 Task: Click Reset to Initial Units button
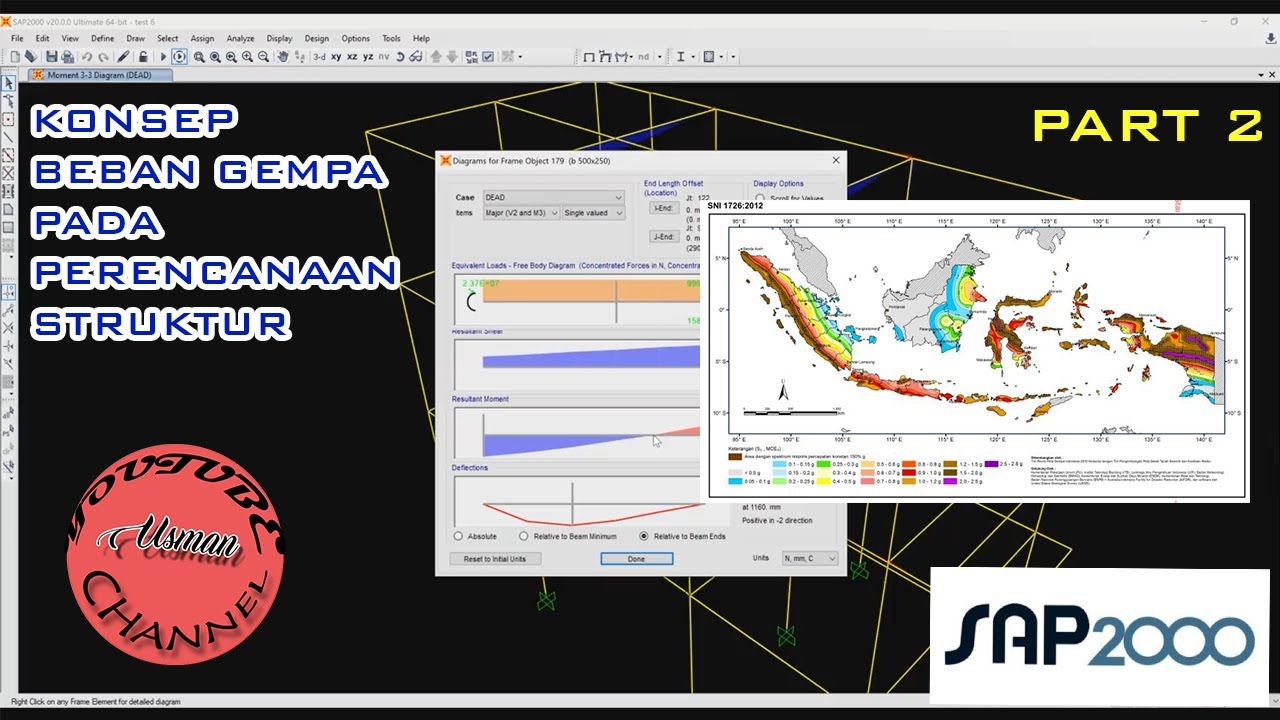click(x=495, y=559)
